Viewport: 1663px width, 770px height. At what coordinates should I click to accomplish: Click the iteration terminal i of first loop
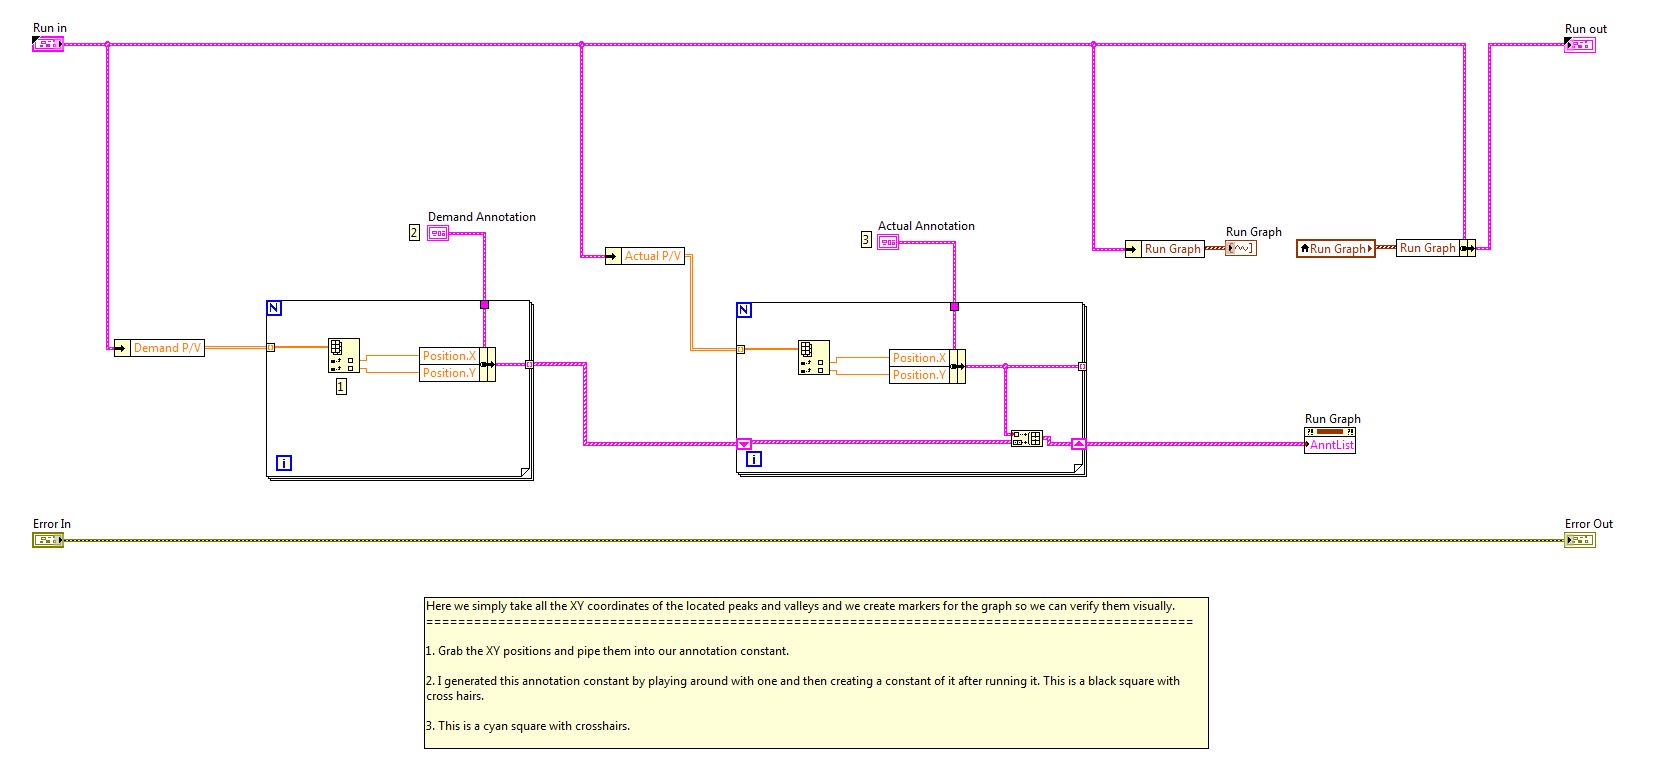[284, 463]
